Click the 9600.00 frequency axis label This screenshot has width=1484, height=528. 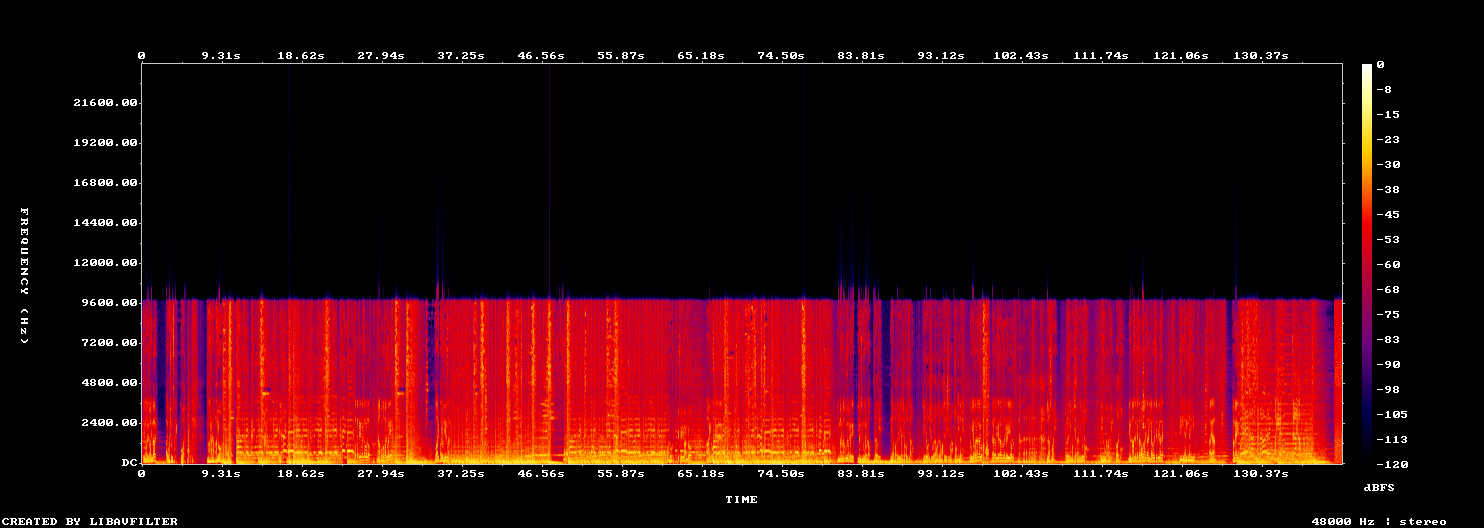[109, 303]
